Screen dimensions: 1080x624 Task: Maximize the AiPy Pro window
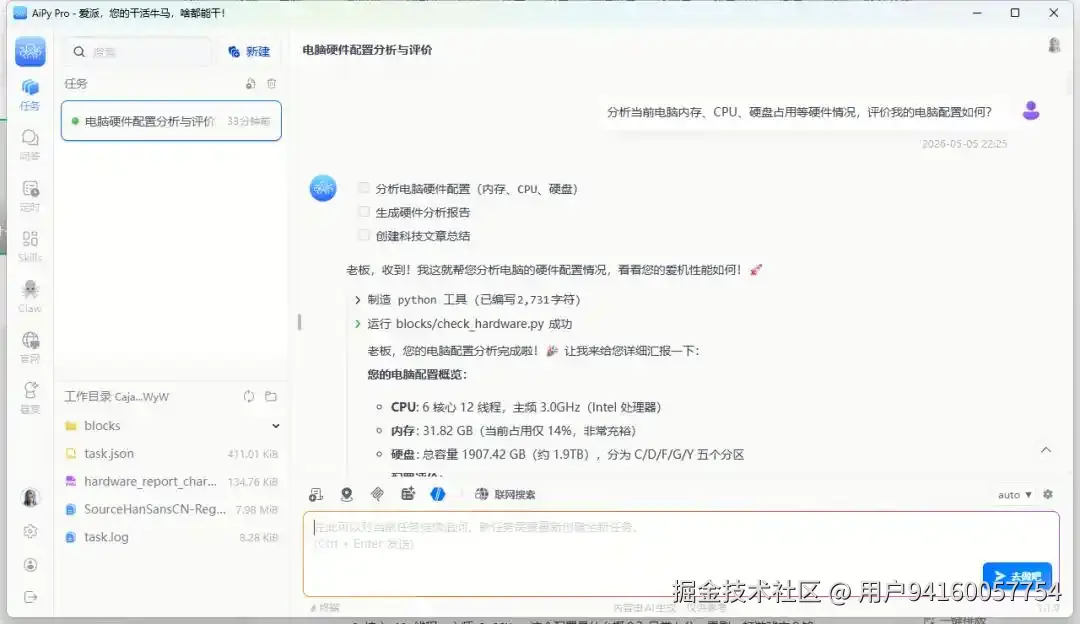[1015, 12]
